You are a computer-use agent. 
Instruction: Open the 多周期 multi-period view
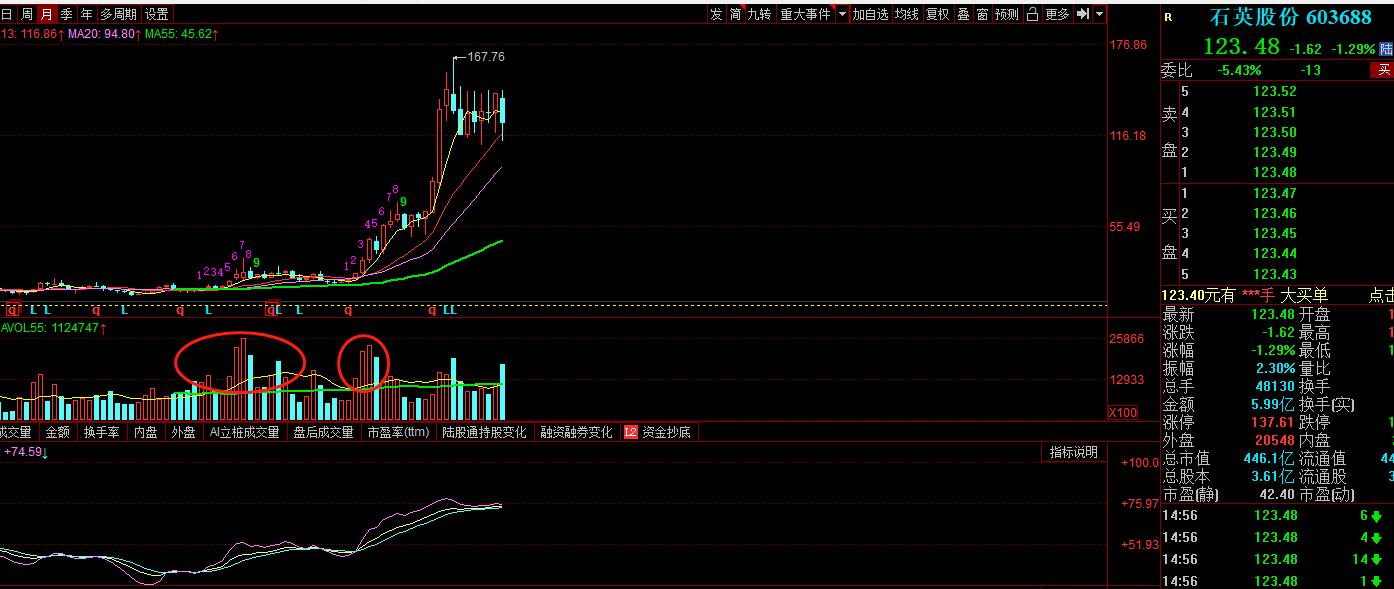point(118,14)
